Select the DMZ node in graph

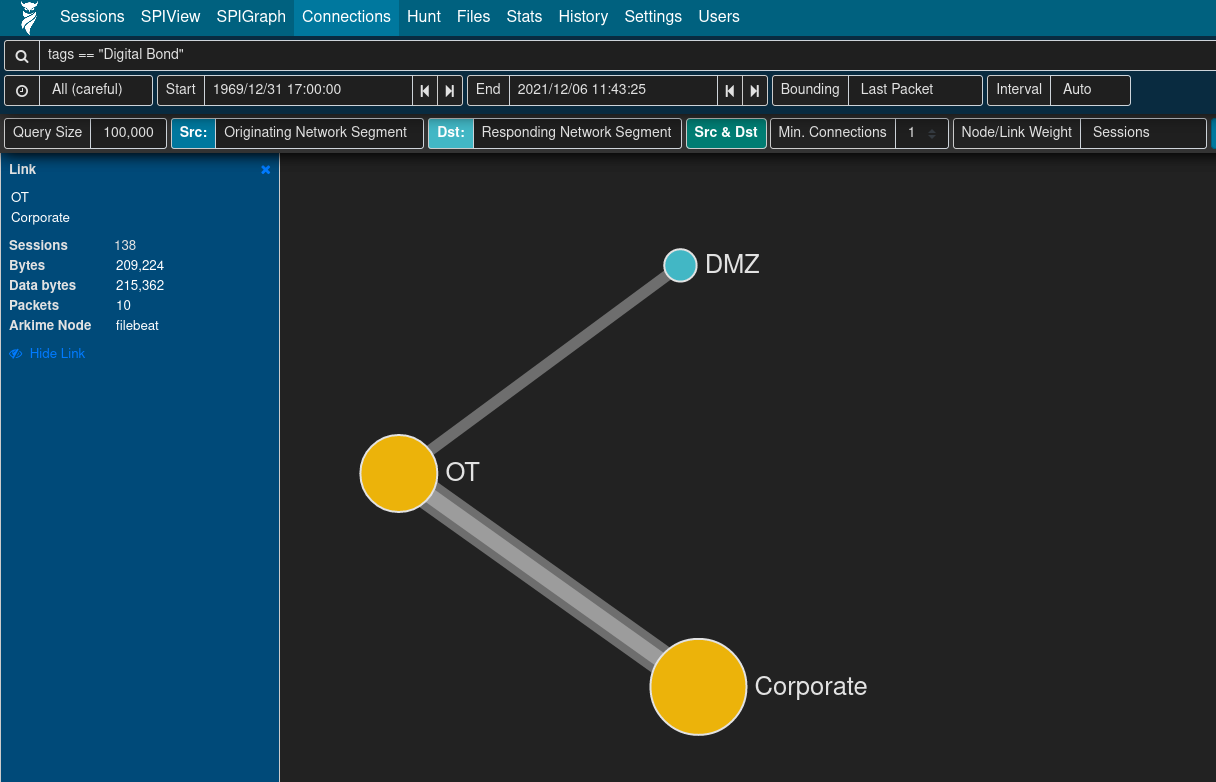[680, 265]
